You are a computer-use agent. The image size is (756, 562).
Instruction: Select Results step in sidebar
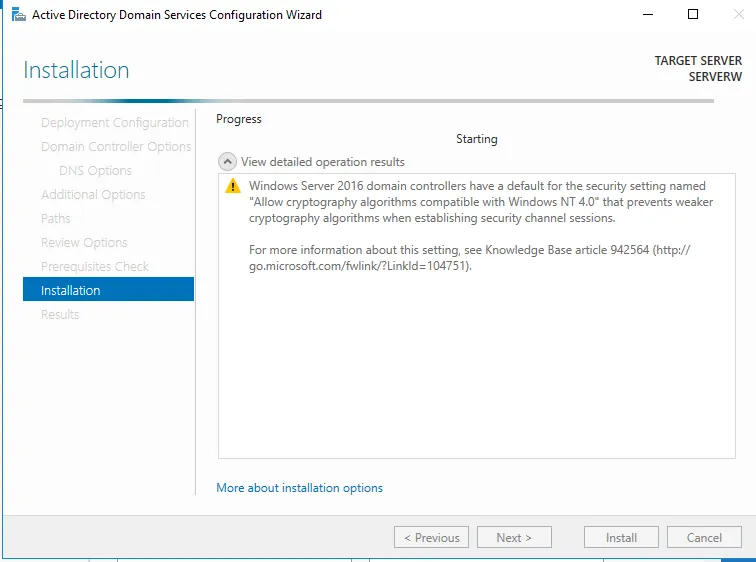point(60,314)
